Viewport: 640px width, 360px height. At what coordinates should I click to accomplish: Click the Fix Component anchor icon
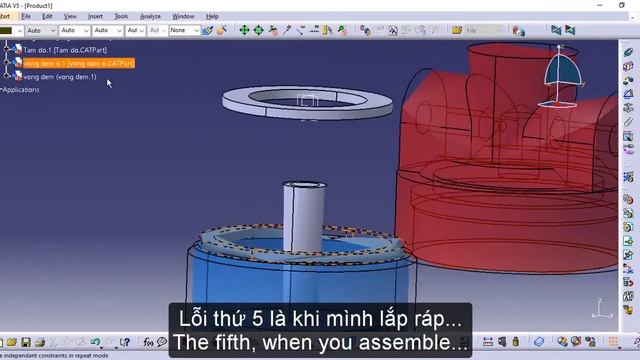point(628,108)
